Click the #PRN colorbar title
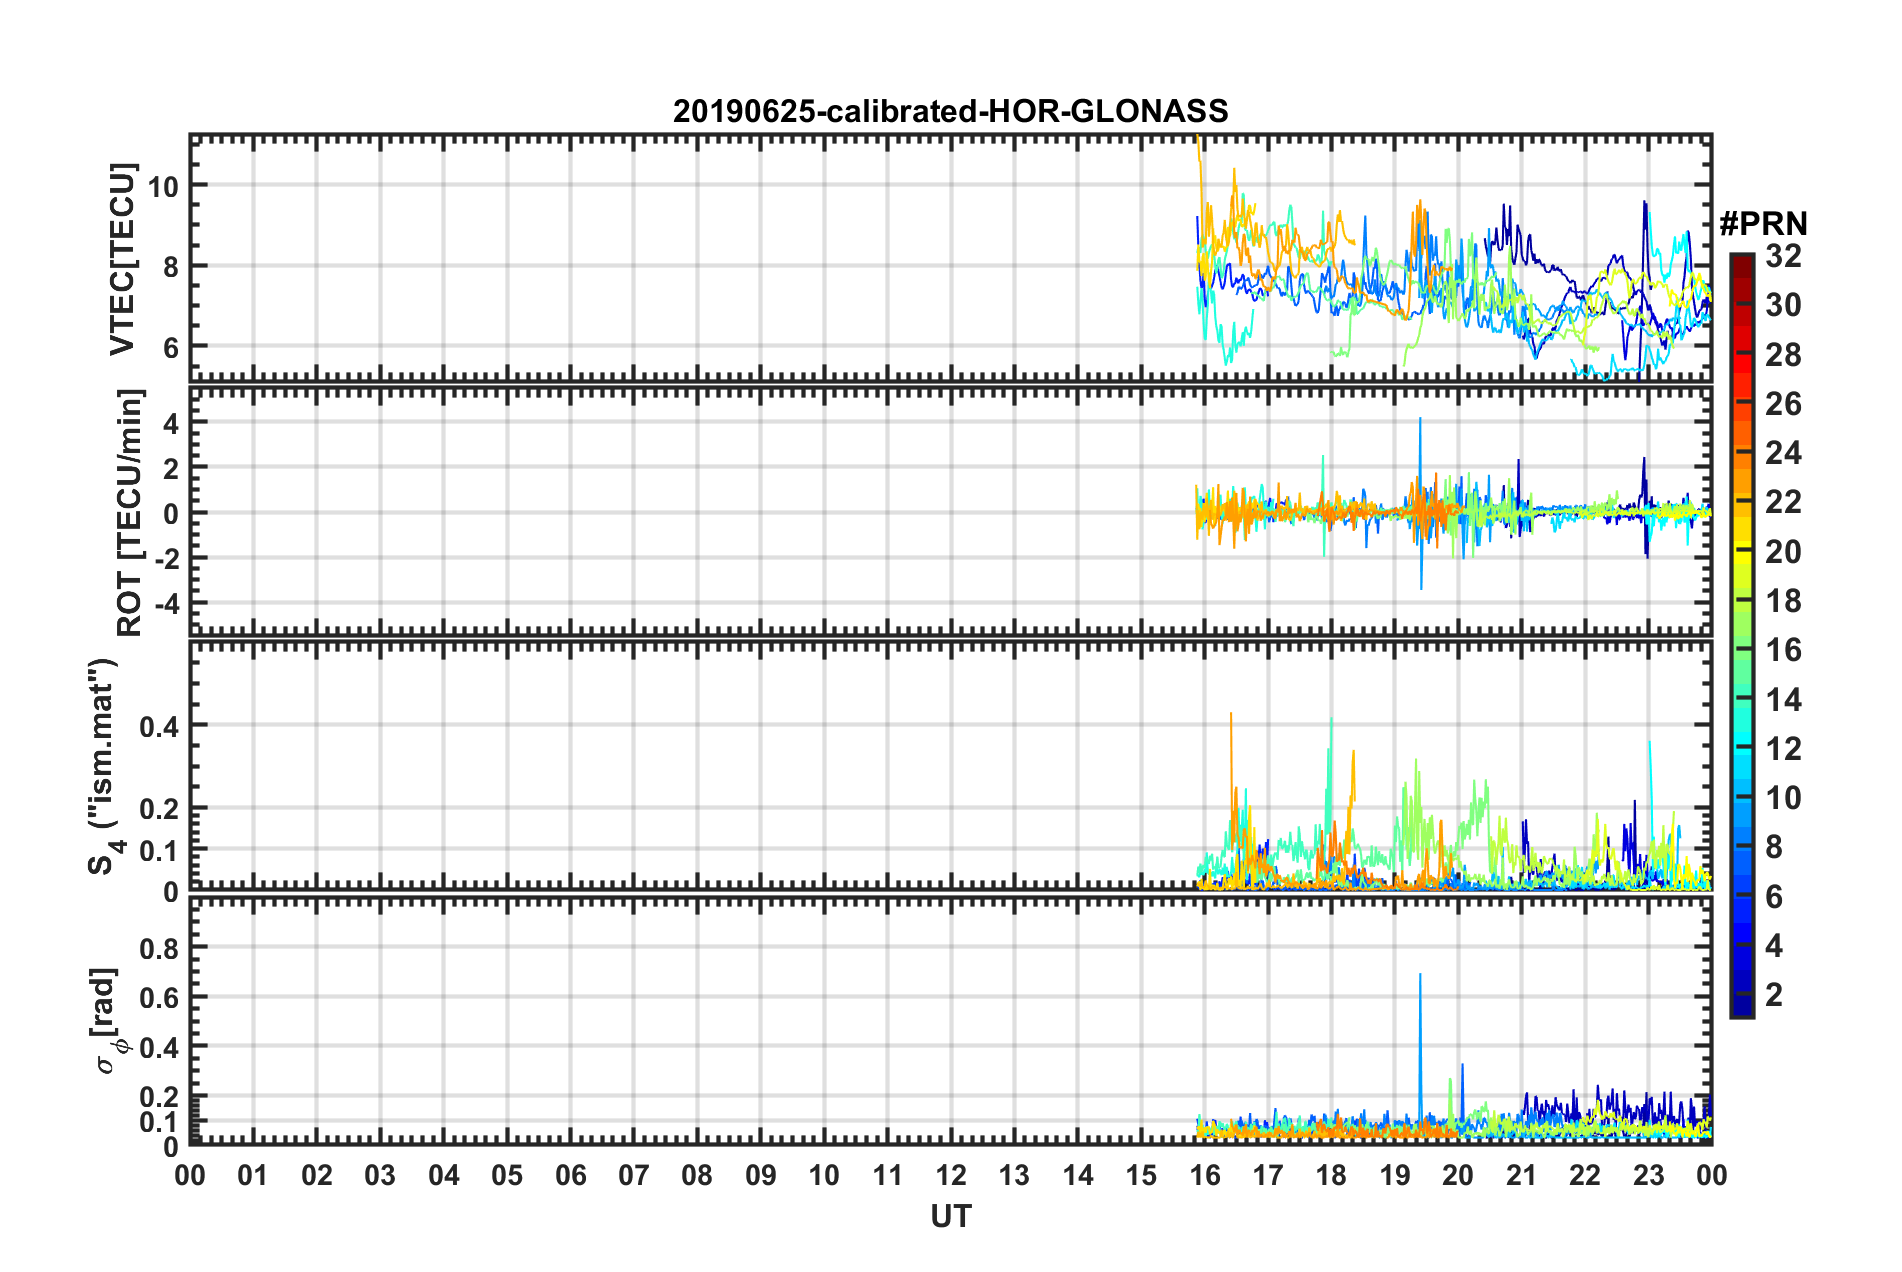 (x=1763, y=224)
